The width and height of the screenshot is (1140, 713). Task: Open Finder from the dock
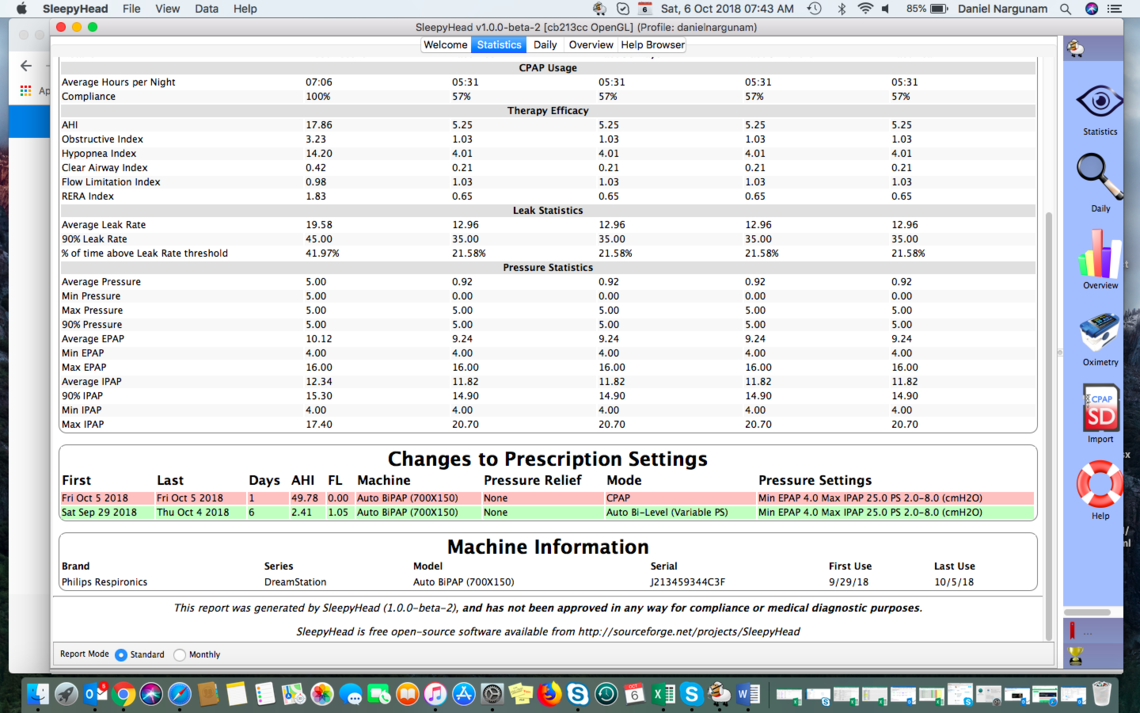(38, 694)
